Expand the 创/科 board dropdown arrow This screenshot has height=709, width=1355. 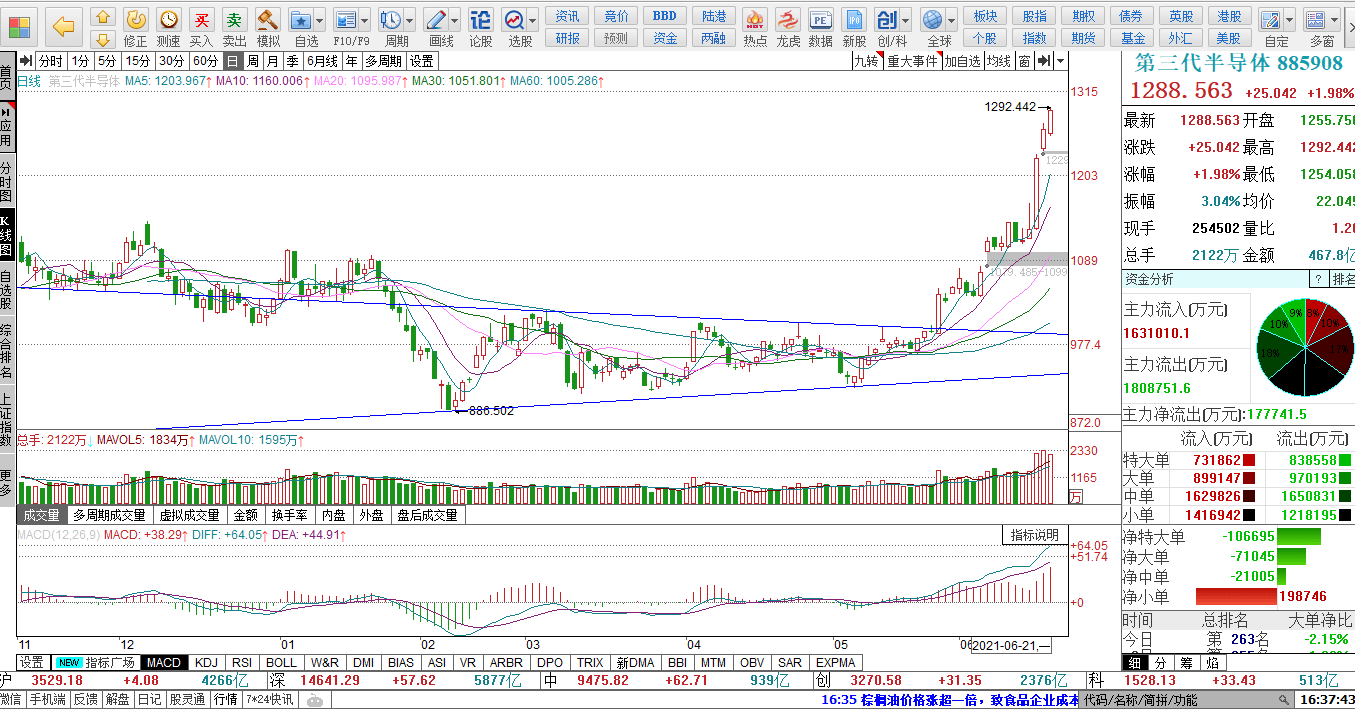pos(904,19)
